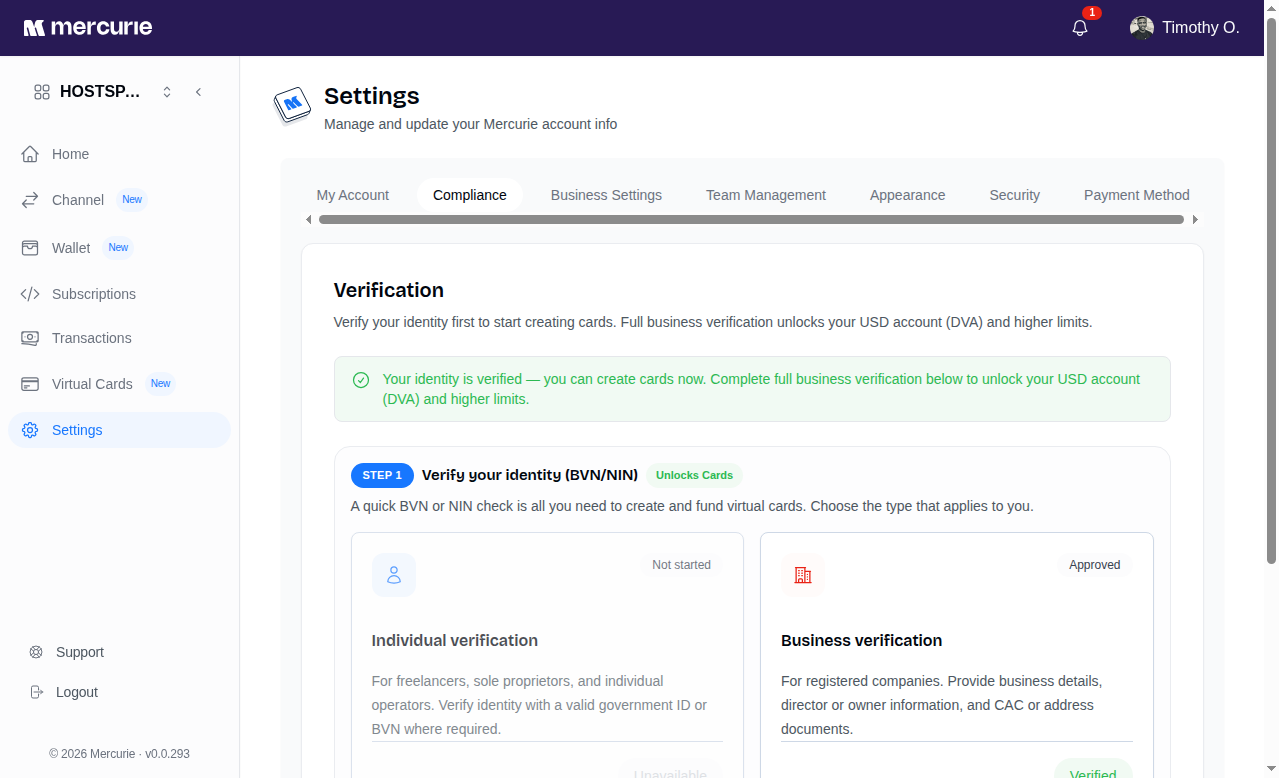
Task: Click the tab bar right scroll arrow
Action: pos(1195,219)
